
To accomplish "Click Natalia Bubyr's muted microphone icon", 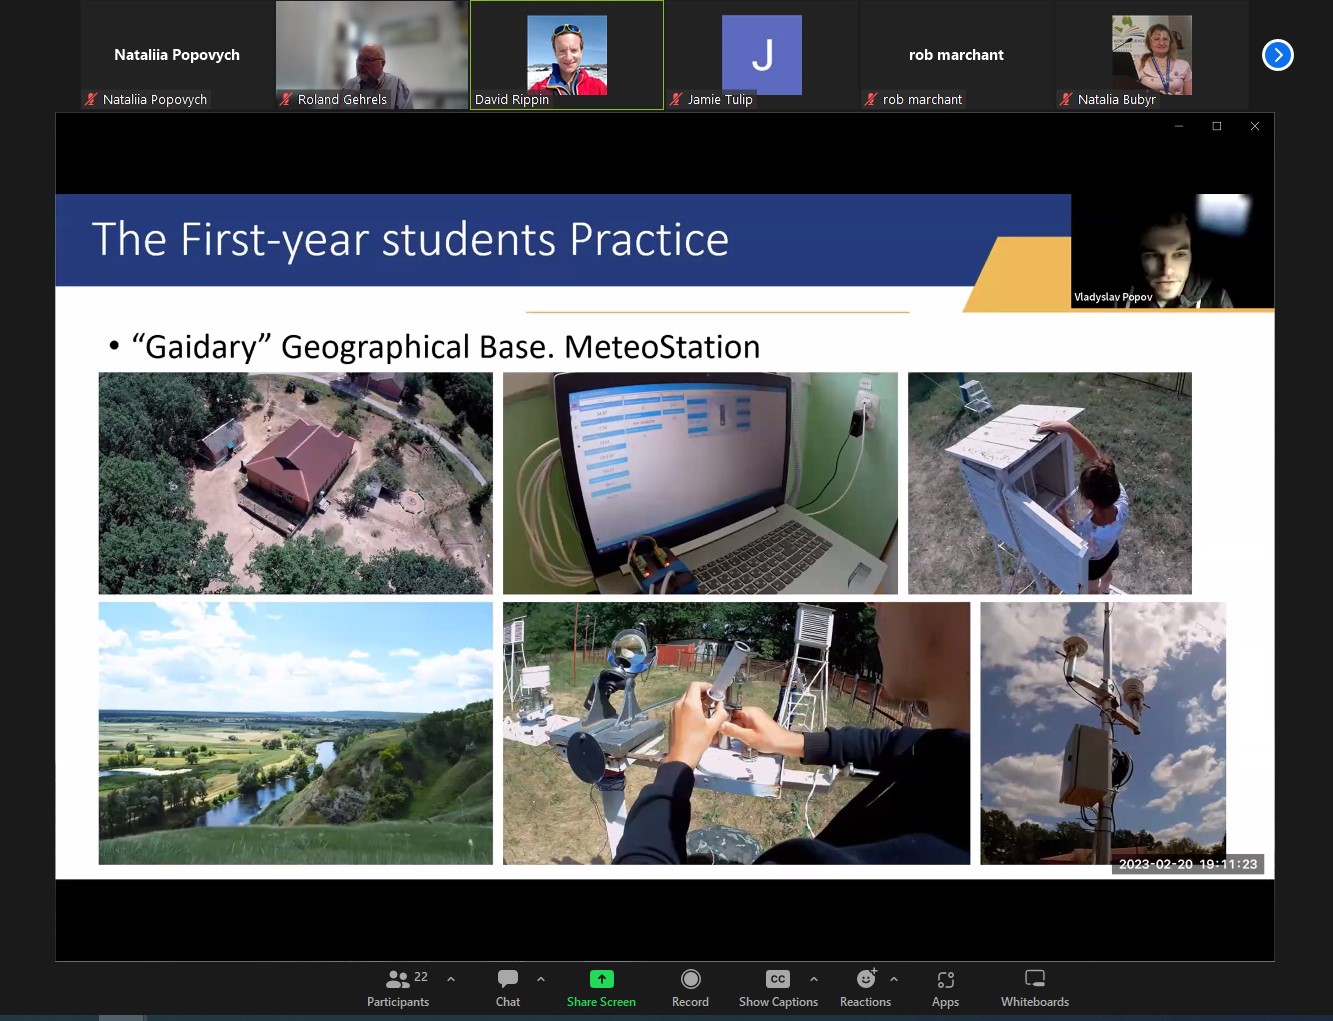I will 1066,99.
